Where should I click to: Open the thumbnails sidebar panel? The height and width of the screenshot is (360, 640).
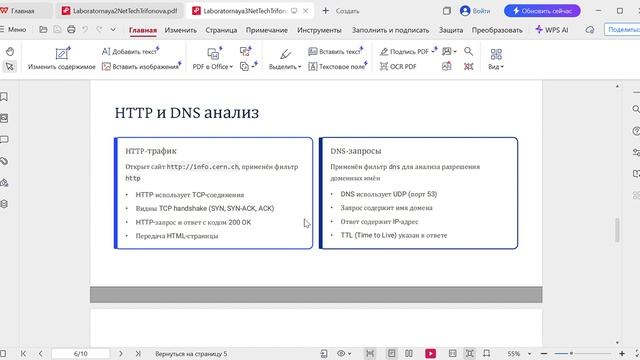[4, 118]
